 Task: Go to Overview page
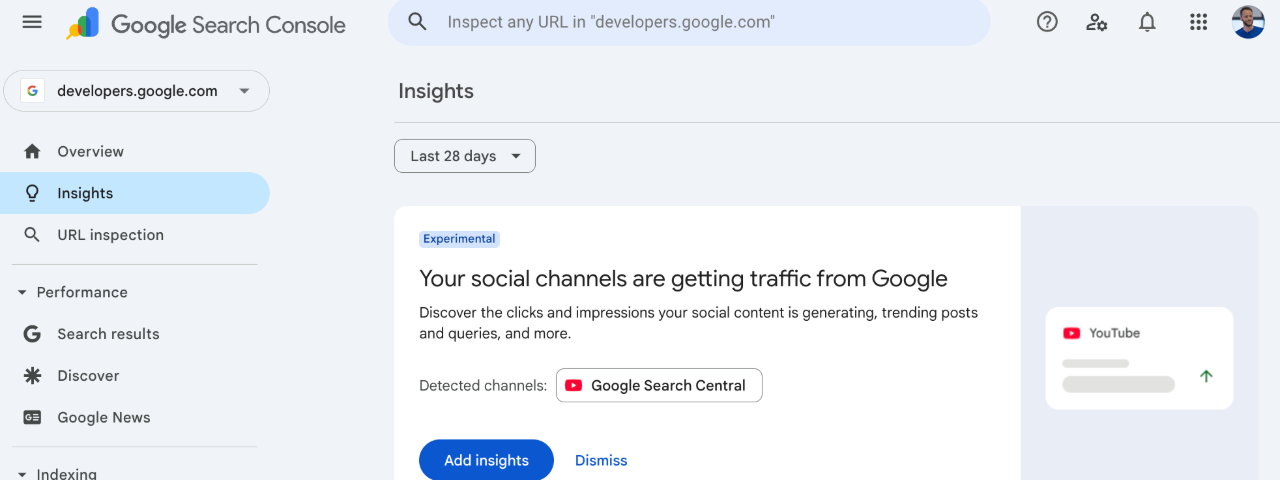point(135,151)
